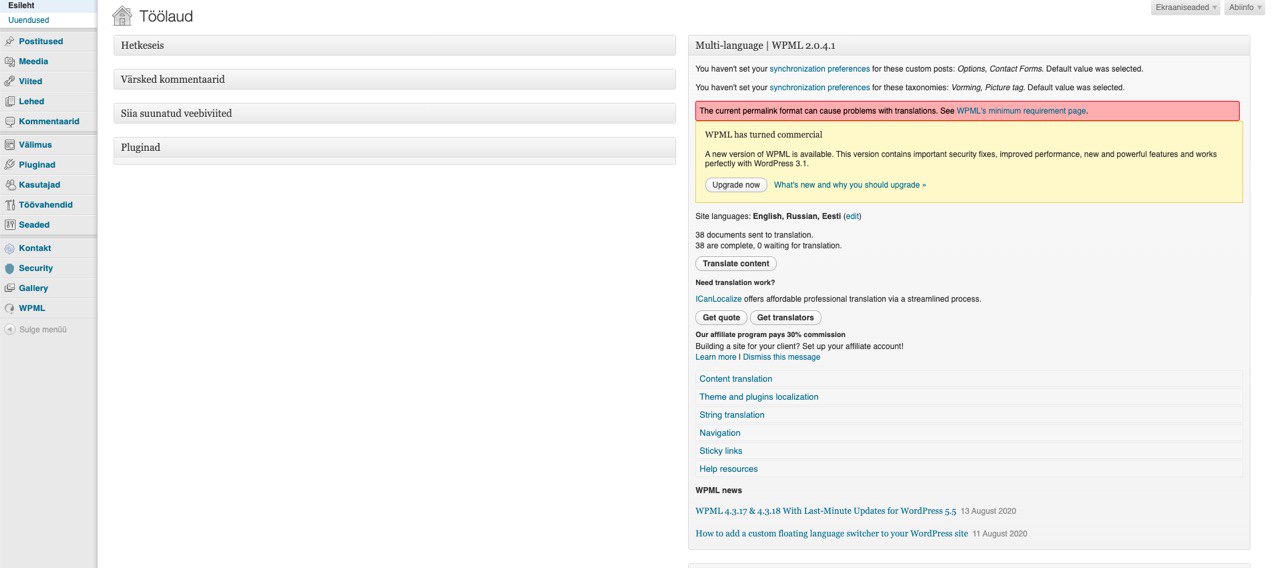Click the Security shield icon
Image resolution: width=1280 pixels, height=568 pixels.
[9, 268]
